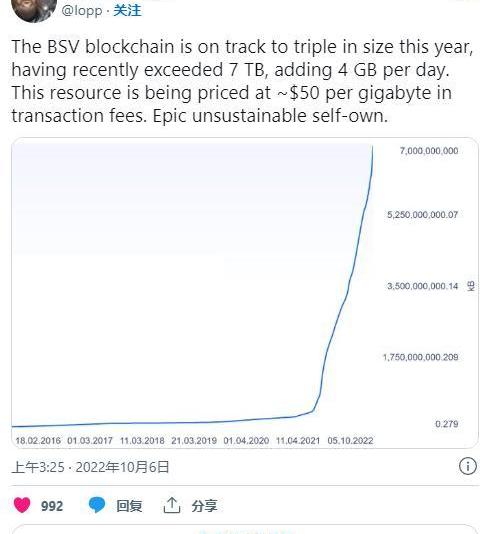
Task: Click the blue reply speech bubble icon
Action: (x=97, y=505)
